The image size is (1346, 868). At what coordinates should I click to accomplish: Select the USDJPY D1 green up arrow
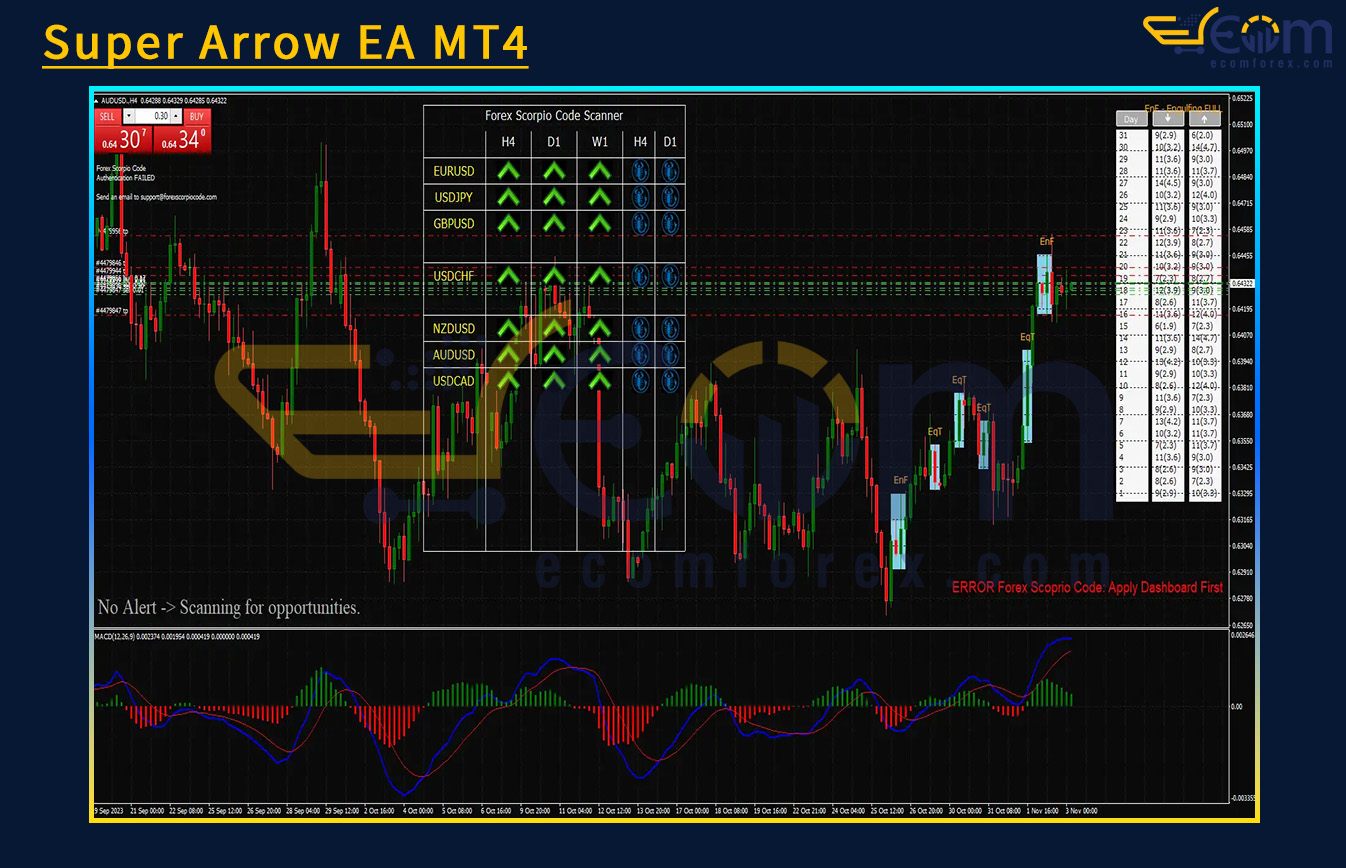click(x=554, y=197)
